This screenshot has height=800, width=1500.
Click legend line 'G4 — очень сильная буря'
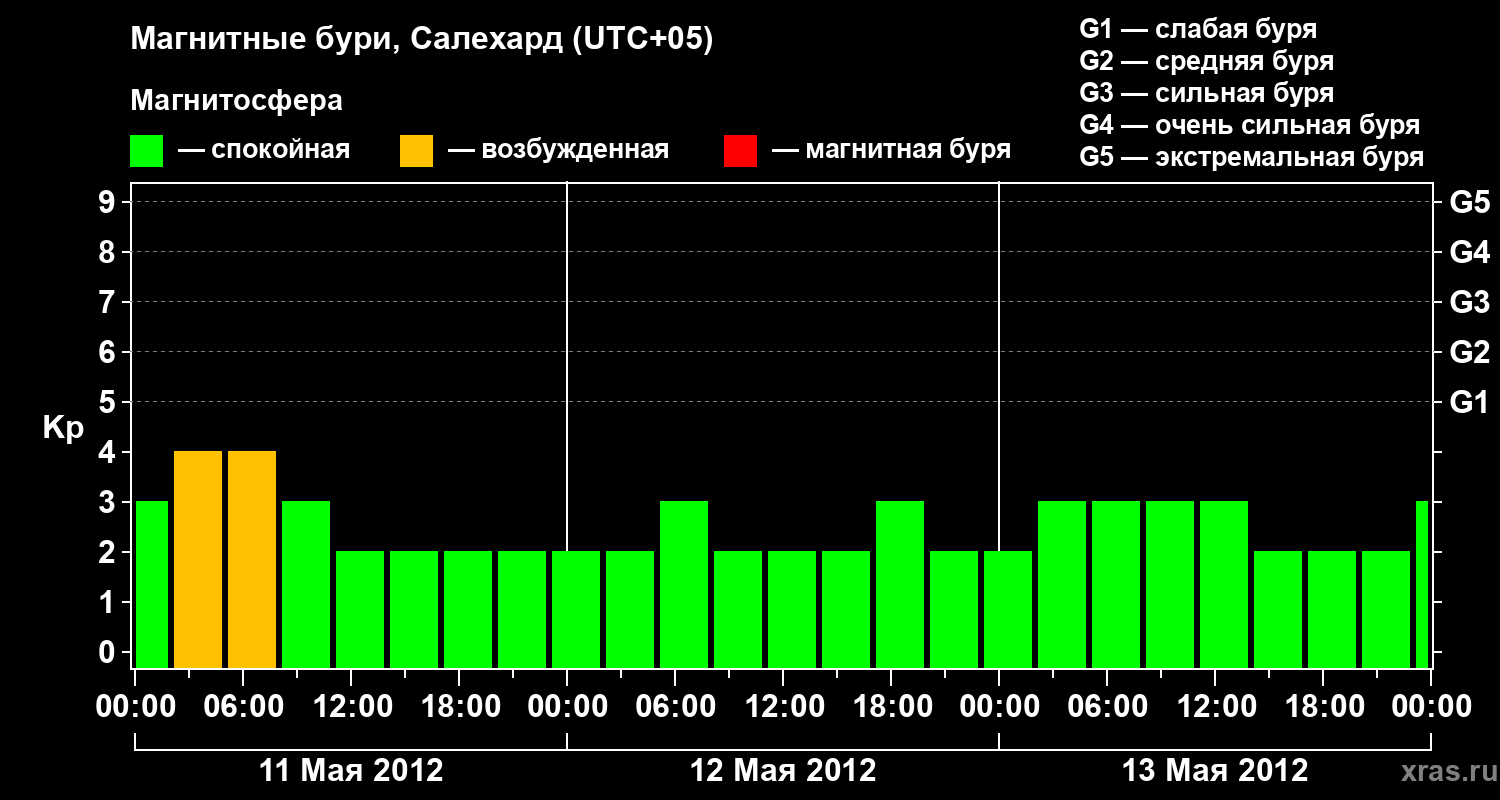click(x=1249, y=125)
